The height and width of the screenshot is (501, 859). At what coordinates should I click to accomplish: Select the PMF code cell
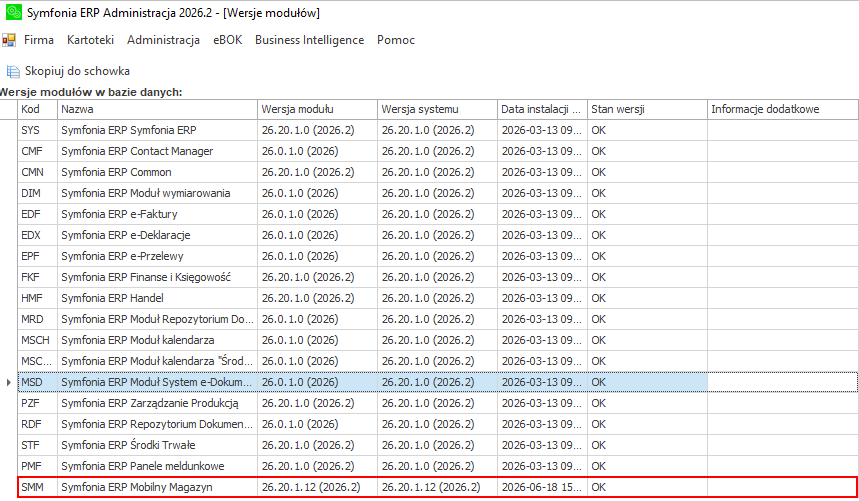click(37, 466)
